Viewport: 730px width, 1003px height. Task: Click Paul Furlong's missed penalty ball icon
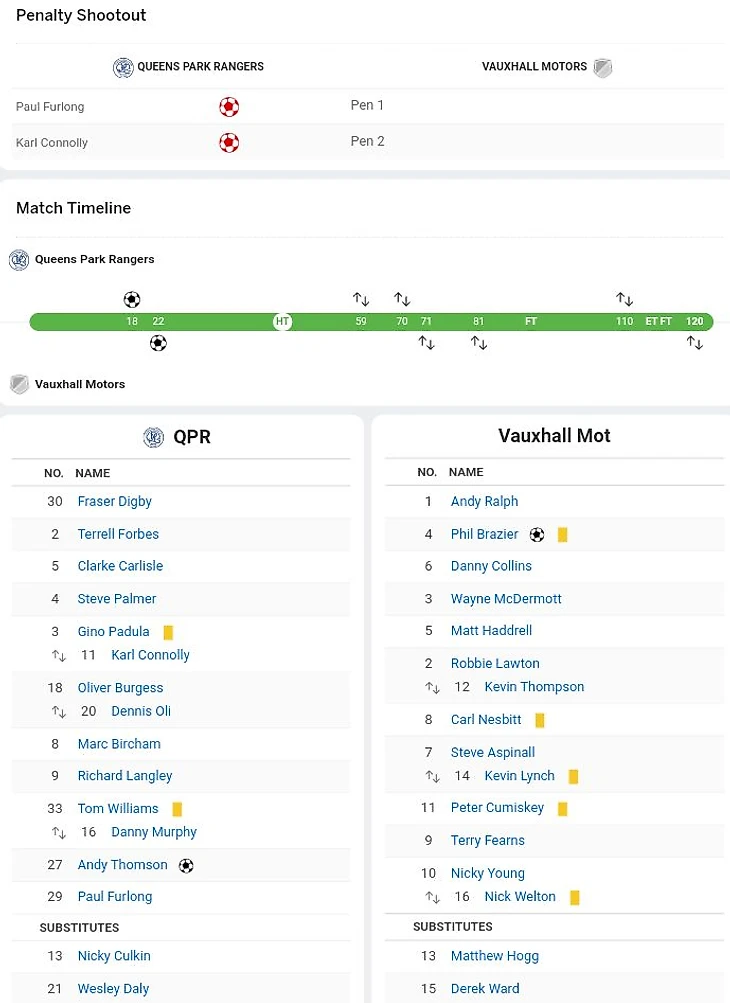229,106
